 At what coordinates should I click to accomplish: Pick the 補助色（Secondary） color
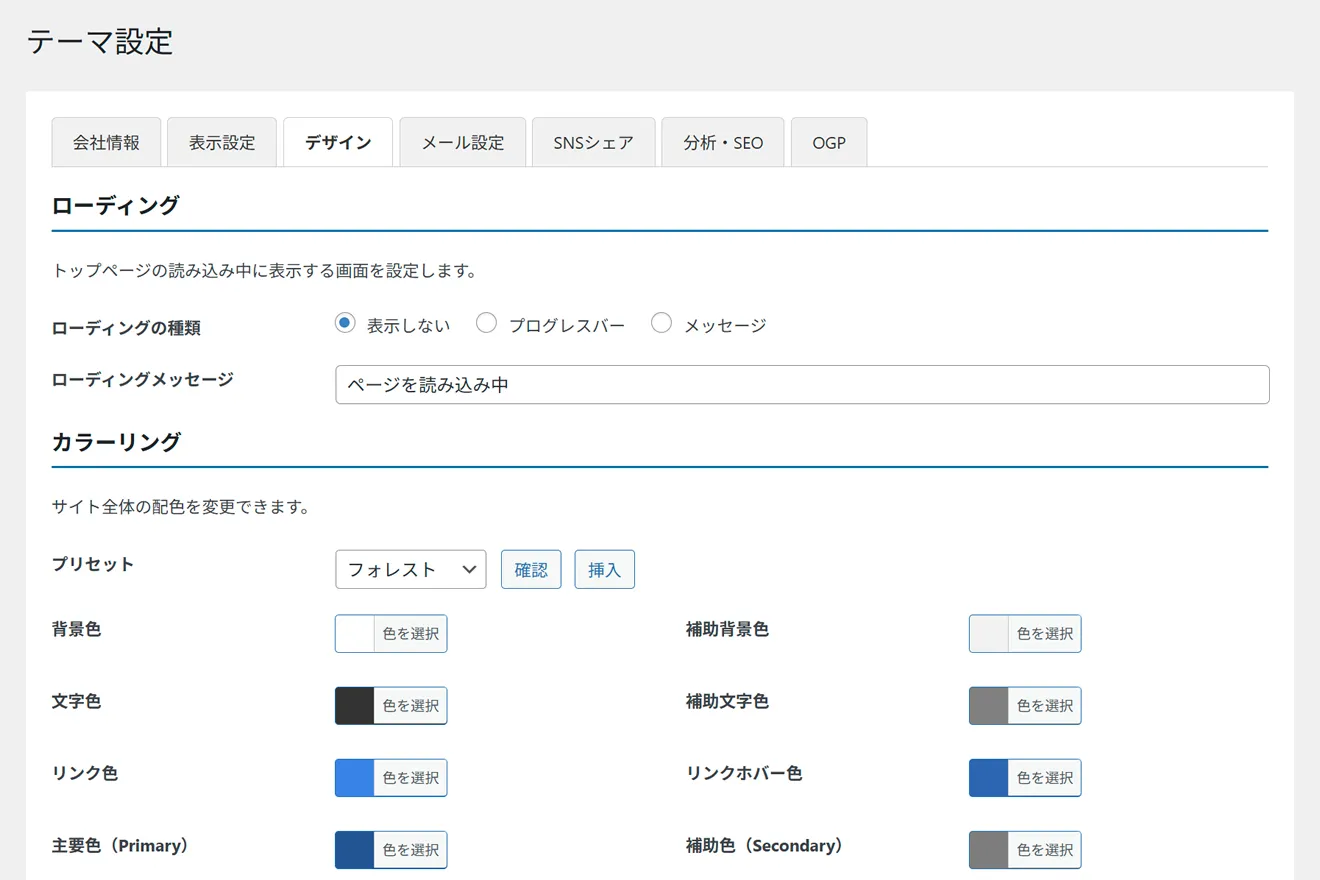[x=1025, y=850]
